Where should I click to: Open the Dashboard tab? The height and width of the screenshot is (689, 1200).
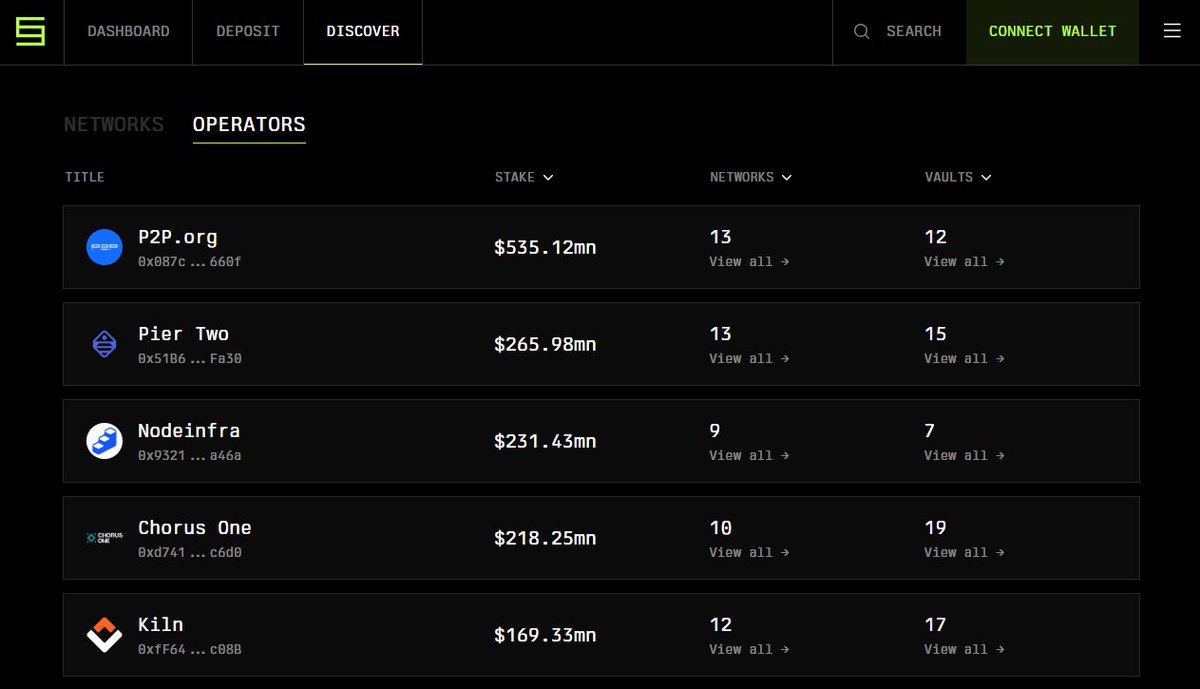128,31
